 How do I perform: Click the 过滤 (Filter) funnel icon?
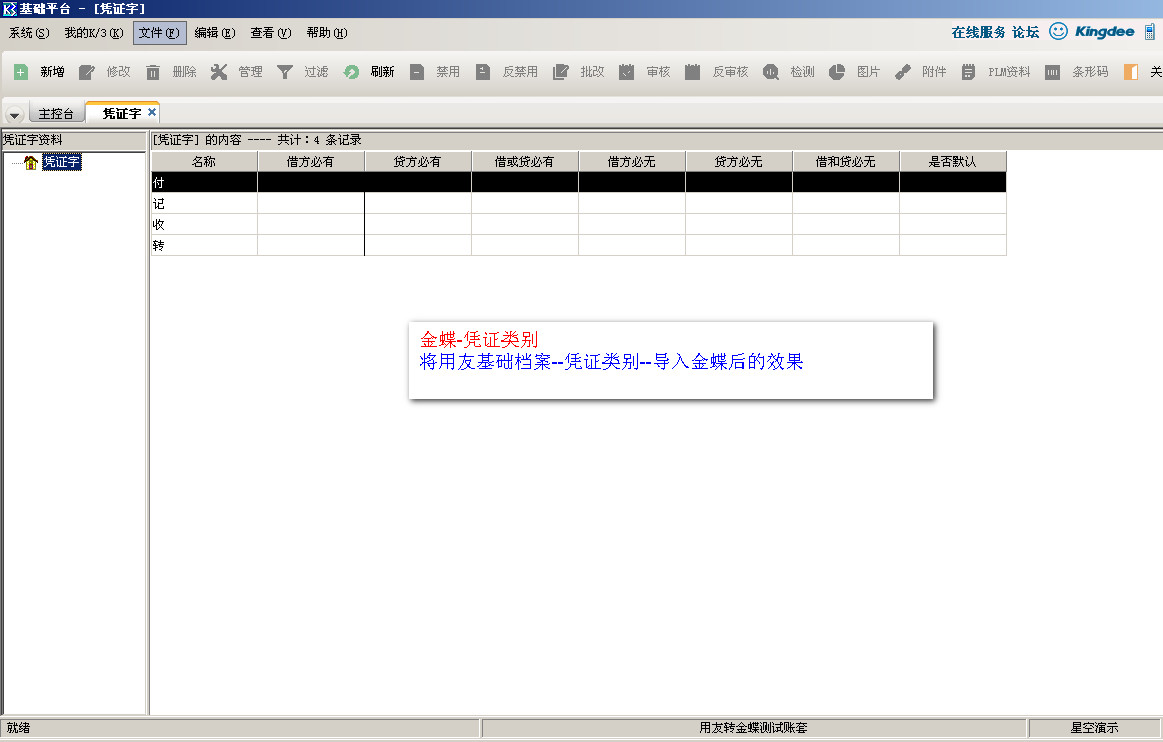point(285,72)
